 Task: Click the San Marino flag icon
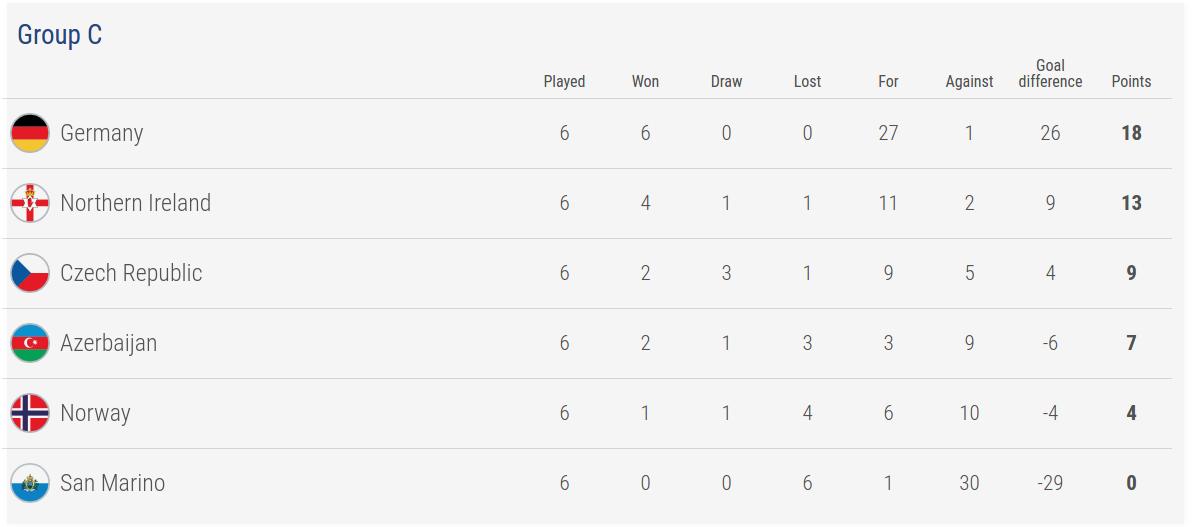pyautogui.click(x=30, y=483)
